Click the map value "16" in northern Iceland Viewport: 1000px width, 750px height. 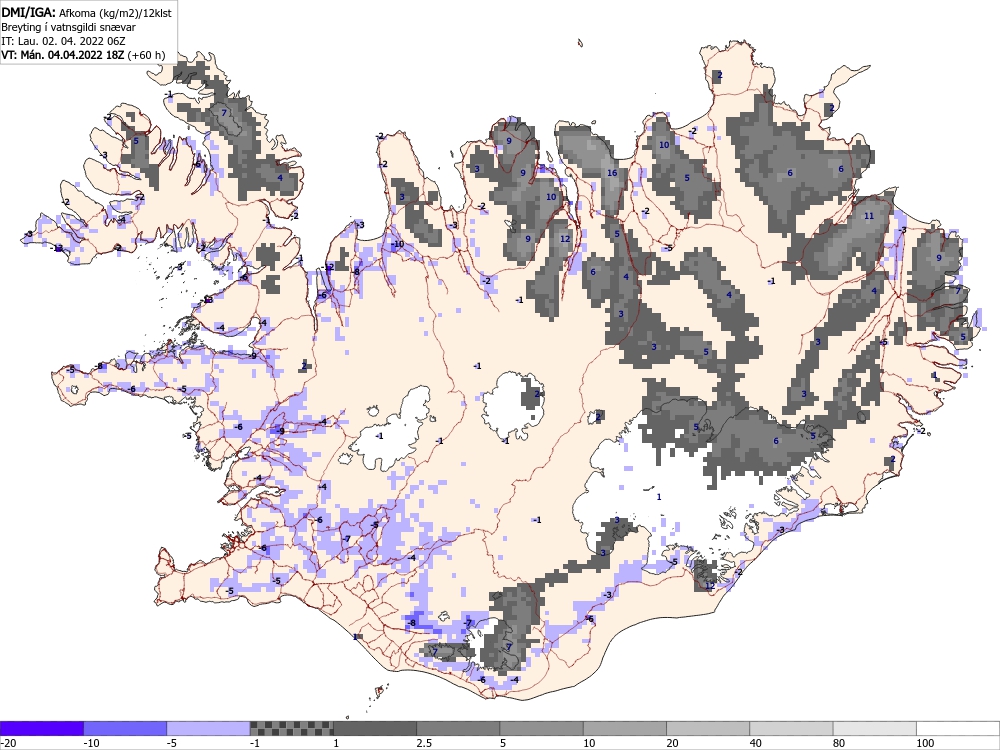[x=612, y=173]
